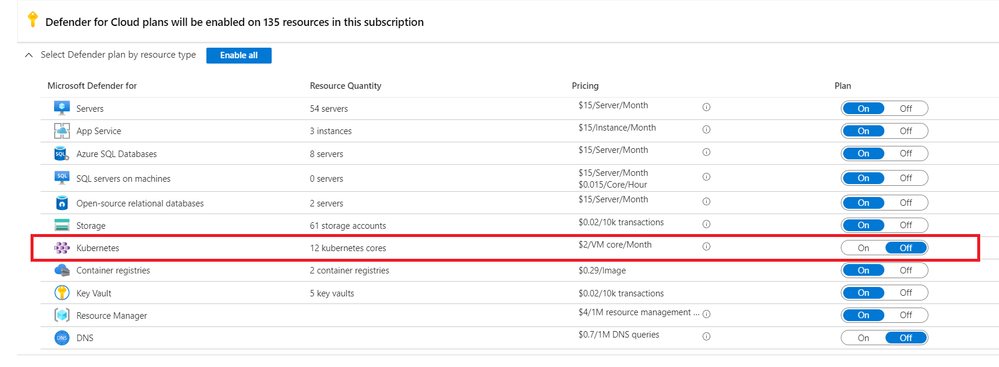The height and width of the screenshot is (367, 999).
Task: Open info icon for Kubernetes pricing
Action: point(706,247)
